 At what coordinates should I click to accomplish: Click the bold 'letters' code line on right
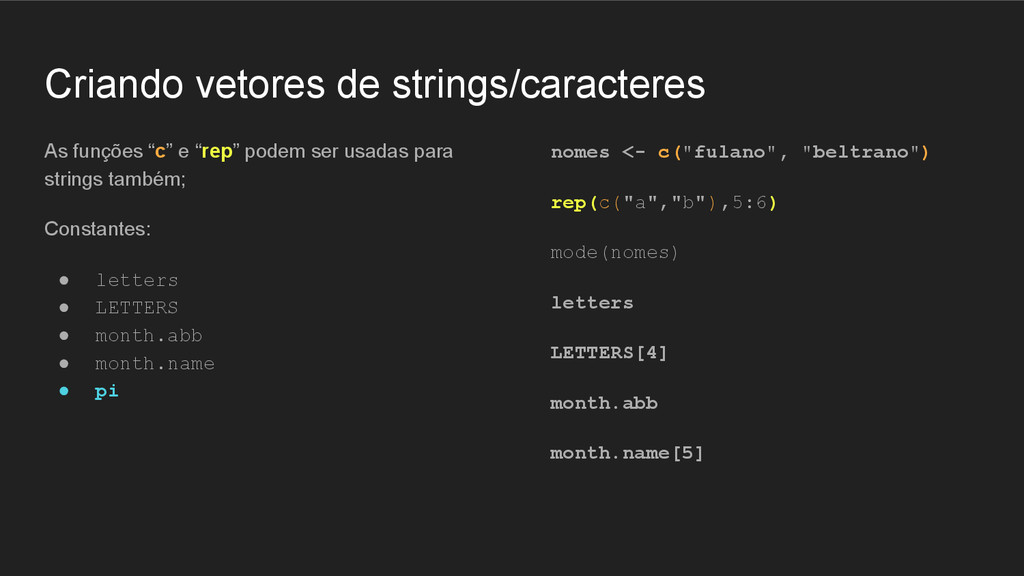click(x=592, y=303)
